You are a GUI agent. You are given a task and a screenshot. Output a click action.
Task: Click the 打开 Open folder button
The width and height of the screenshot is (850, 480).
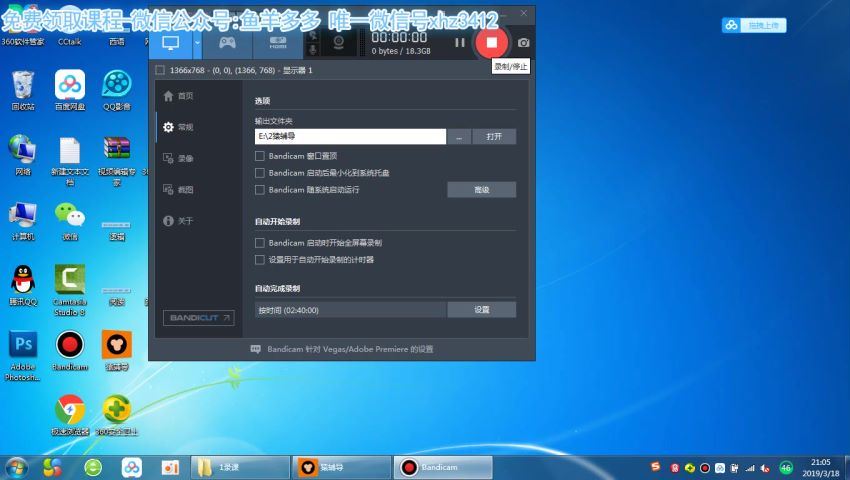coord(494,137)
